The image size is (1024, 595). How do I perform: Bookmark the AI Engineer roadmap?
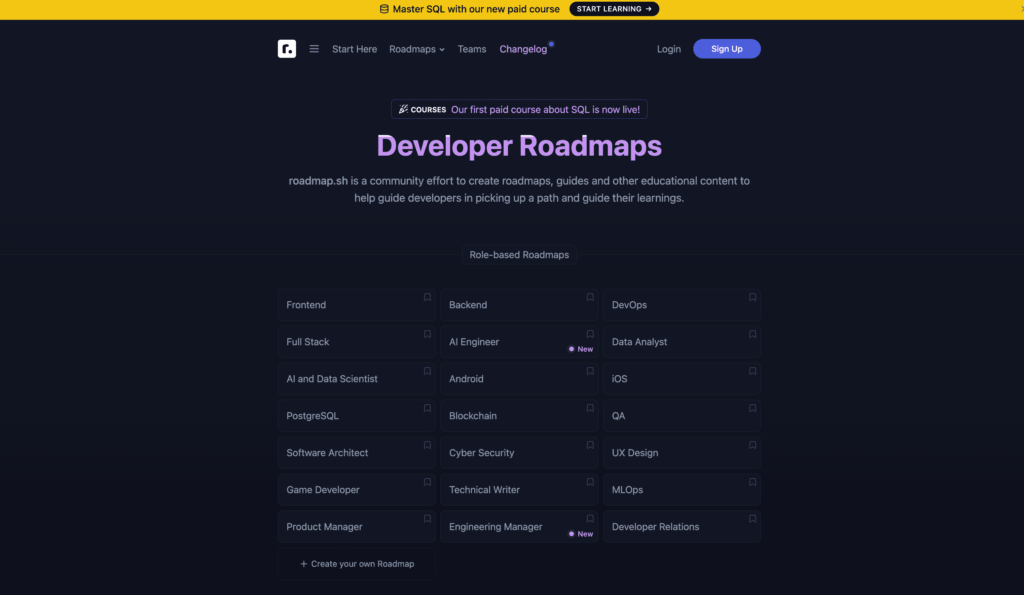pyautogui.click(x=590, y=334)
